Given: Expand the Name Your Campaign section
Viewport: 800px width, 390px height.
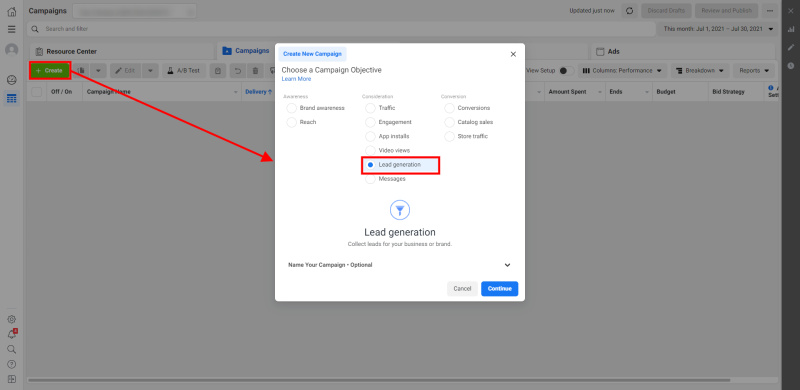Looking at the screenshot, I should click(399, 265).
